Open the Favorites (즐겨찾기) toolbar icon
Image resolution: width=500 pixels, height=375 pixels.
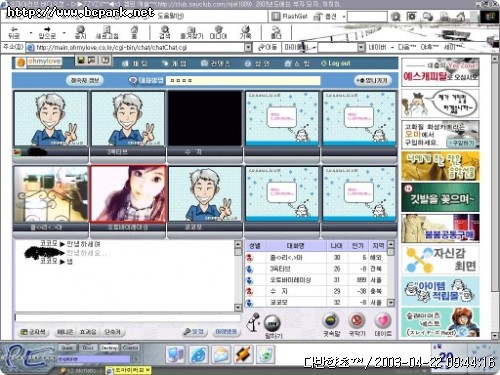pyautogui.click(x=191, y=32)
